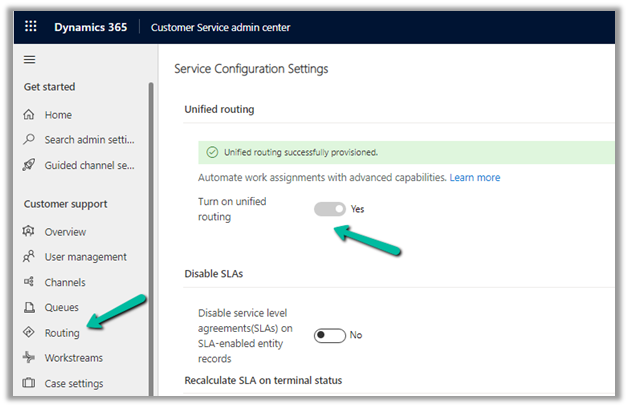Image resolution: width=628 pixels, height=407 pixels.
Task: Open the app launcher waffle icon
Action: point(30,27)
